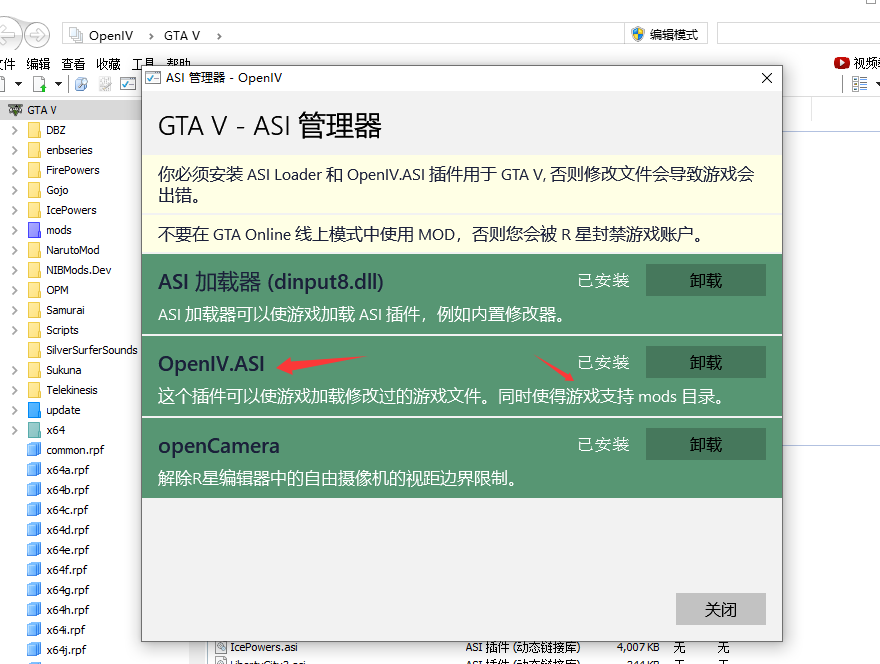This screenshot has height=664, width=880.
Task: Click the OpenIV breadcrumb root icon
Action: 75,35
